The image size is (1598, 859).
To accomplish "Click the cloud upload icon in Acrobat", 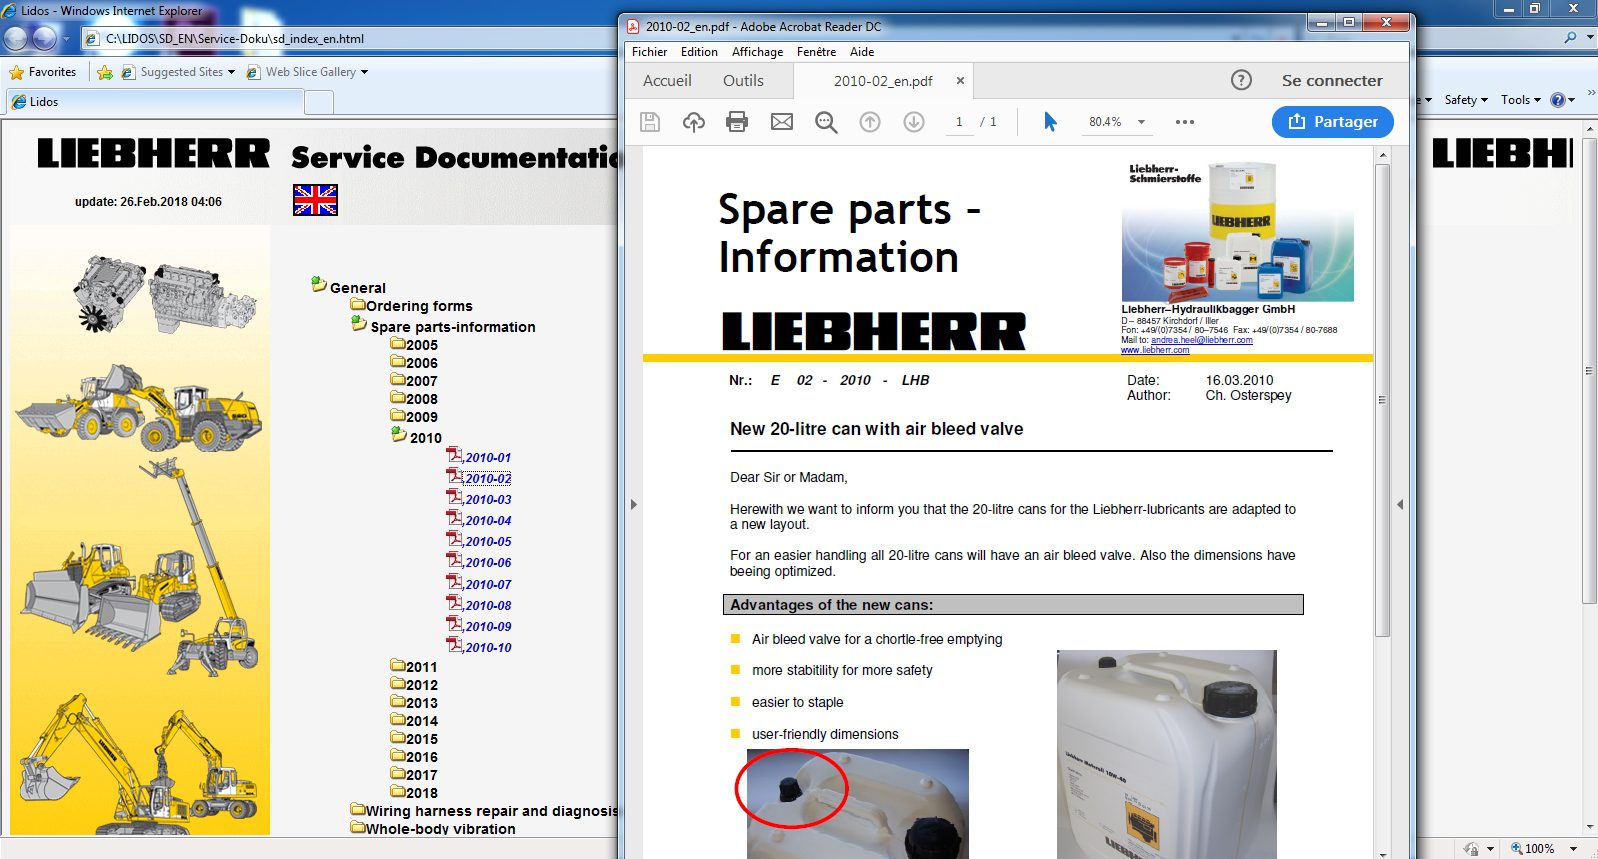I will (x=694, y=122).
